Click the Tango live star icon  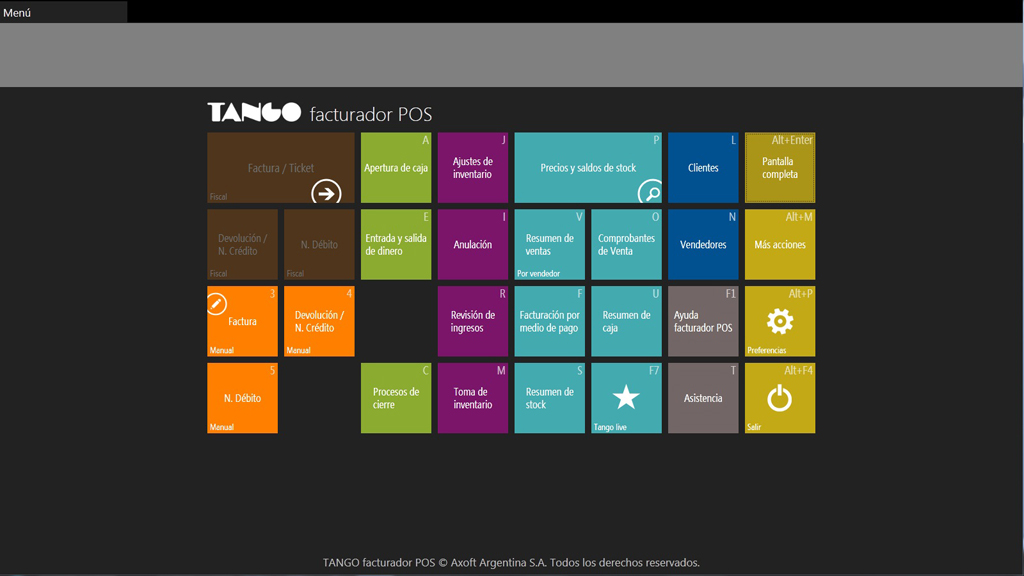click(x=626, y=397)
